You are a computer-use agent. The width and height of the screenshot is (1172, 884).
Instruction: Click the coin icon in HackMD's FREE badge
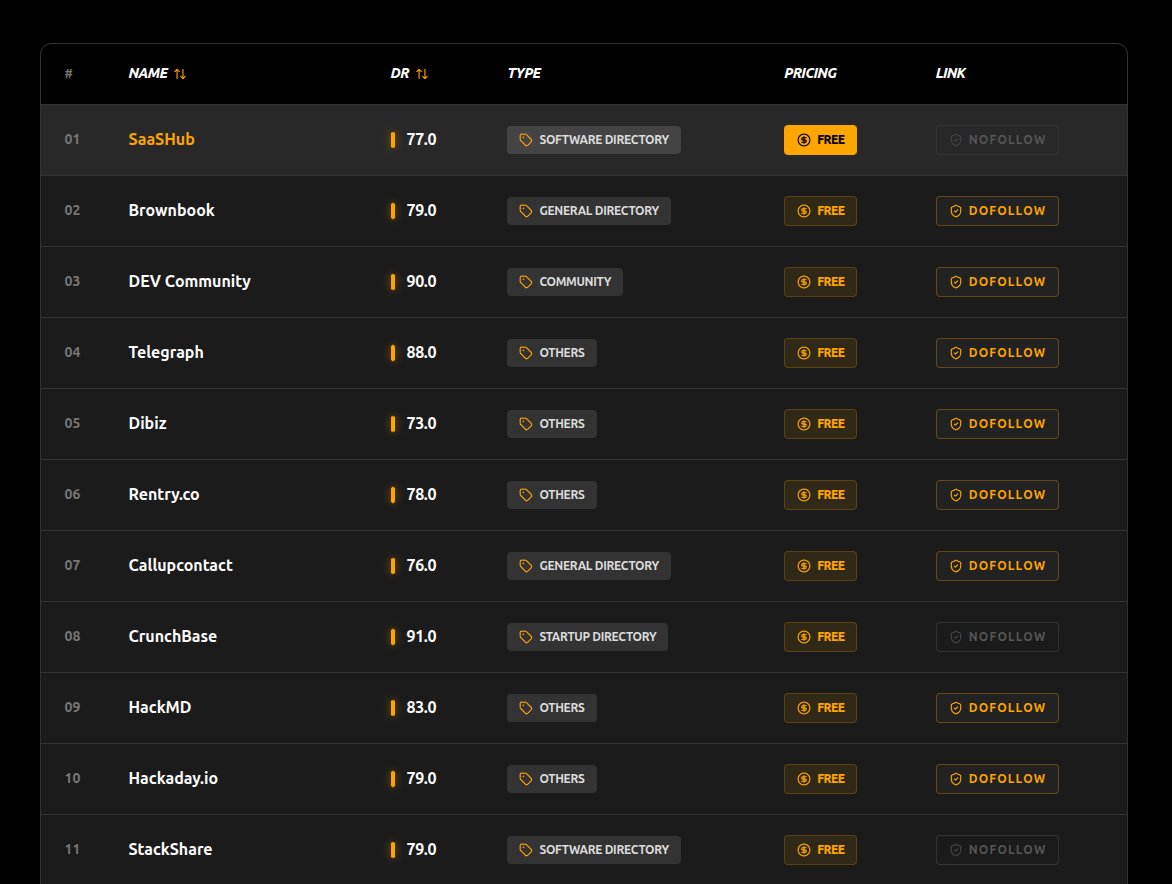point(804,708)
